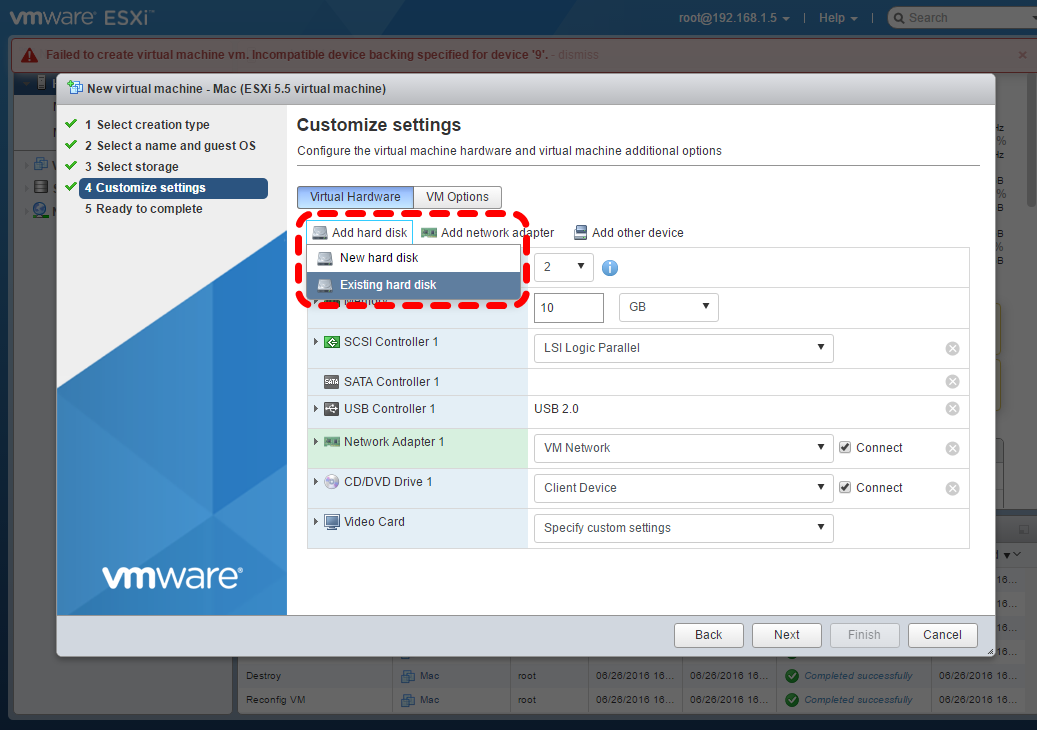Image resolution: width=1037 pixels, height=730 pixels.
Task: Remove USB Controller 1 with its X icon
Action: click(x=952, y=409)
